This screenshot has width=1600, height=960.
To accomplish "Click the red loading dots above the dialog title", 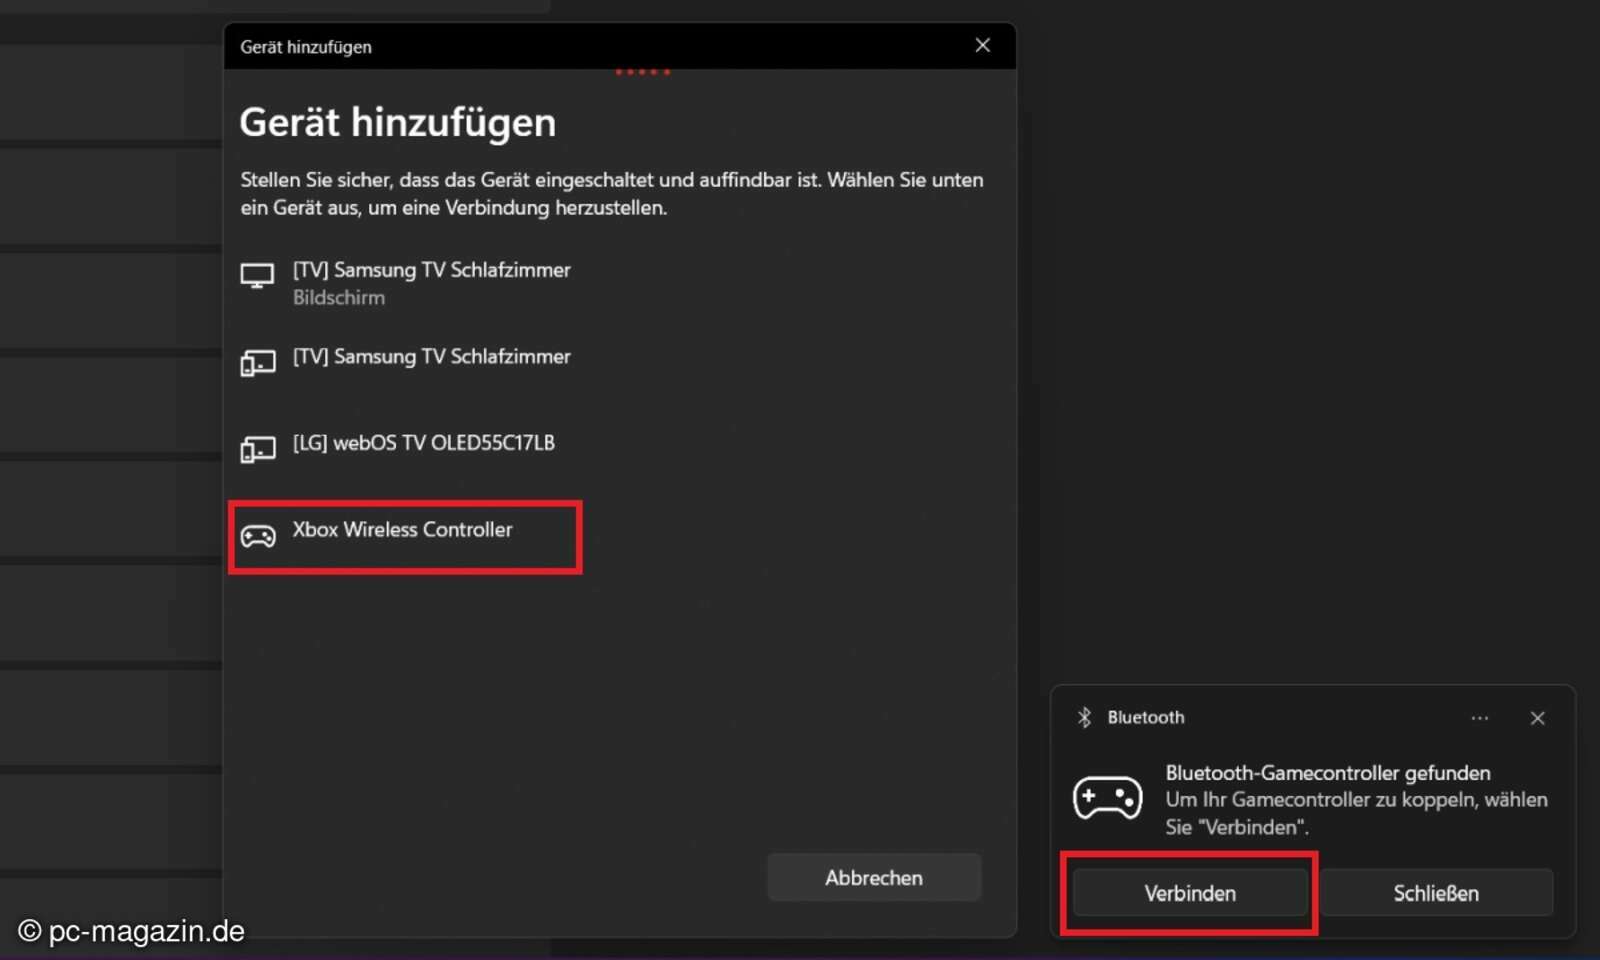I will [643, 71].
